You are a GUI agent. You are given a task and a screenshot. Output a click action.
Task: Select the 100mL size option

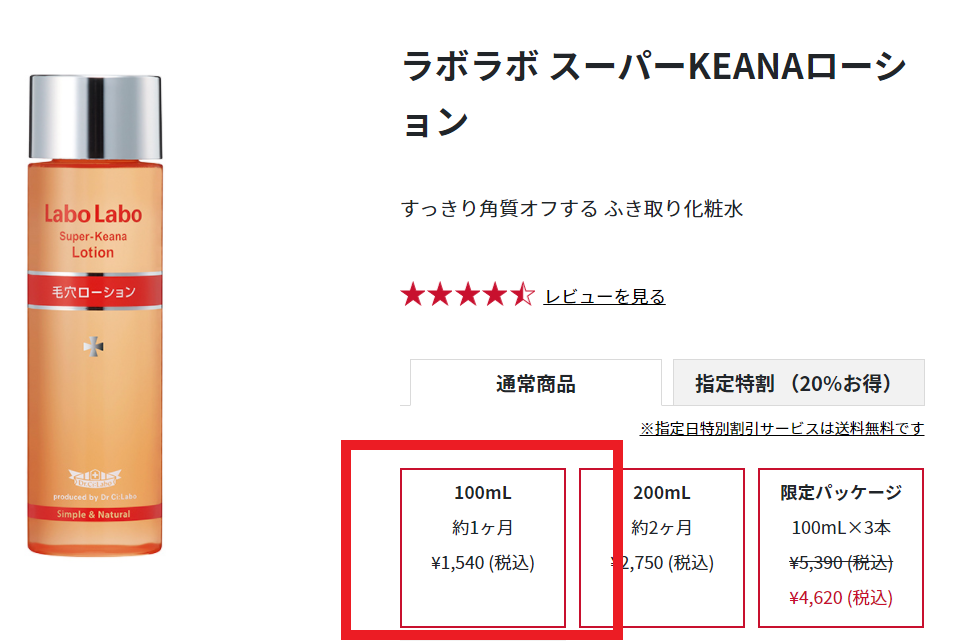click(x=483, y=548)
